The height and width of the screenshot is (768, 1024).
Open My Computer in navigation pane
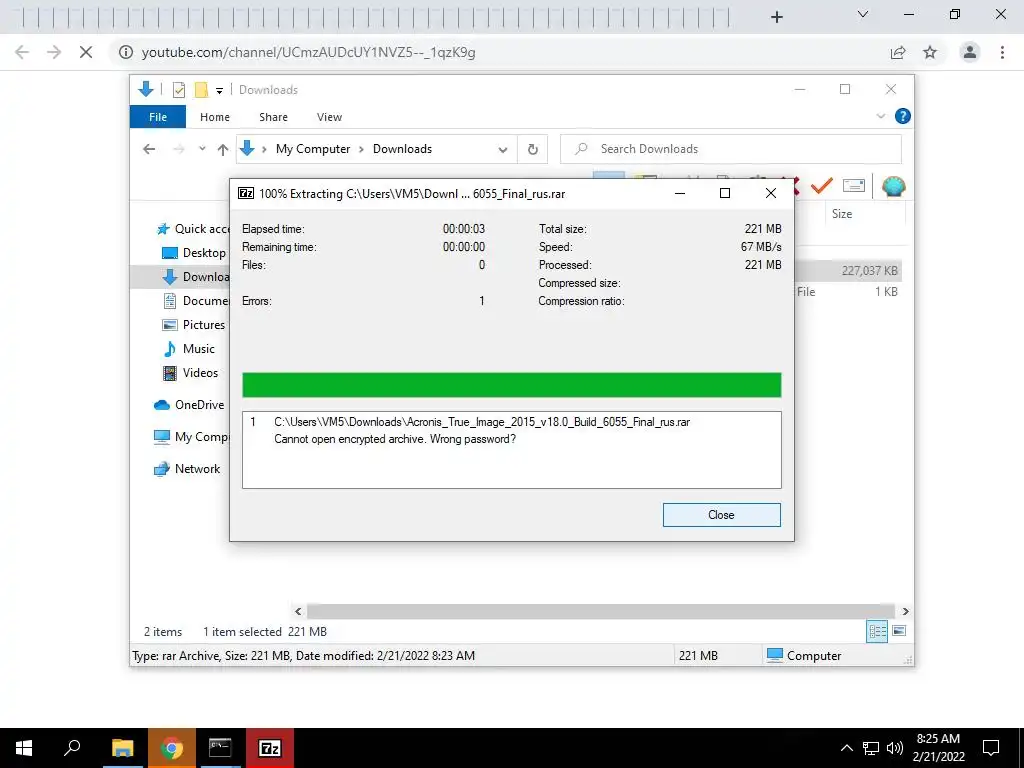pyautogui.click(x=191, y=437)
